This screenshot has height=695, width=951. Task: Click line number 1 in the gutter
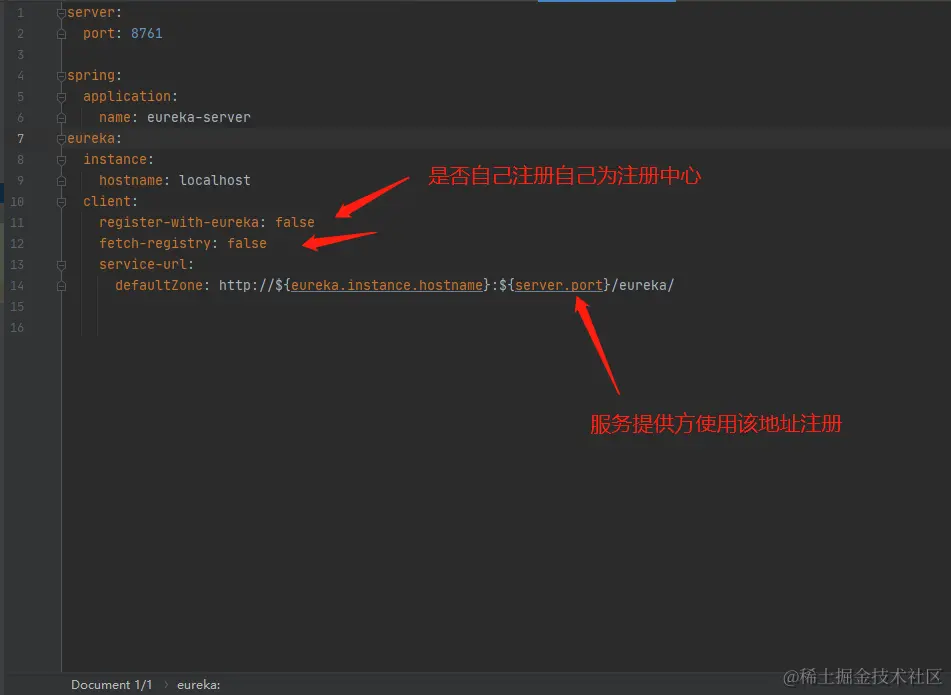20,13
